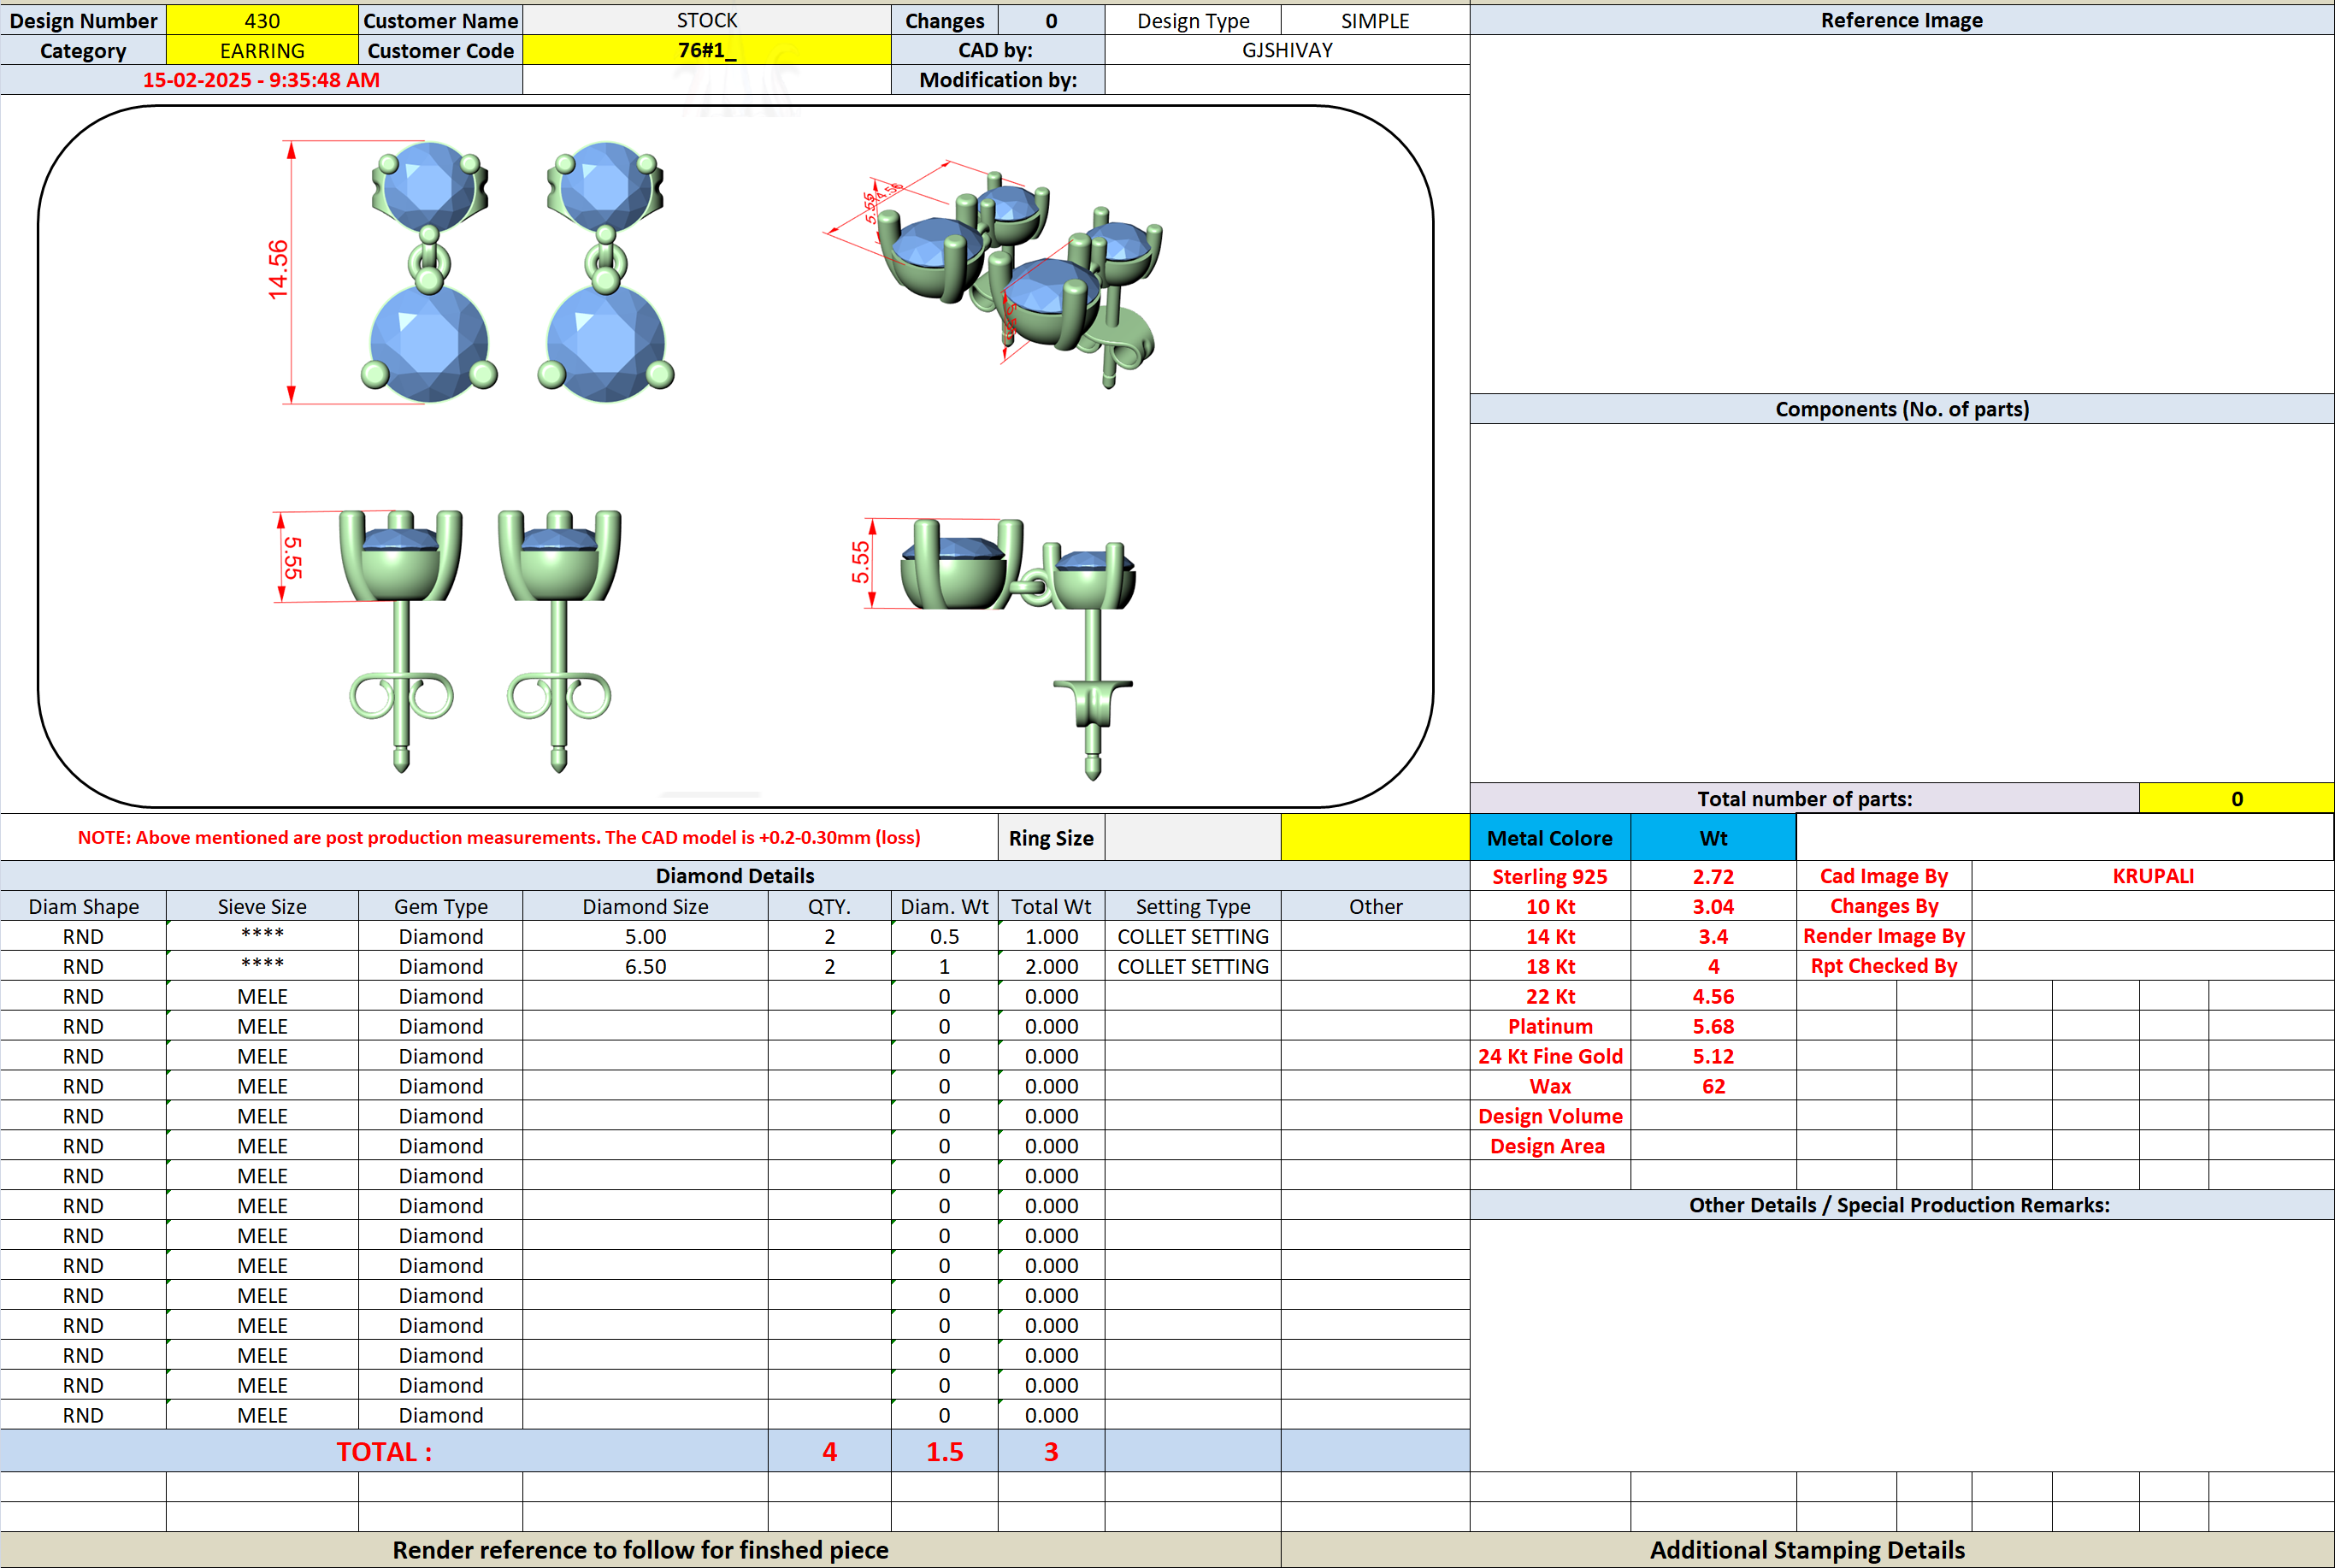Click the Platinum weight 5.68
This screenshot has width=2335, height=1568.
point(1713,1026)
